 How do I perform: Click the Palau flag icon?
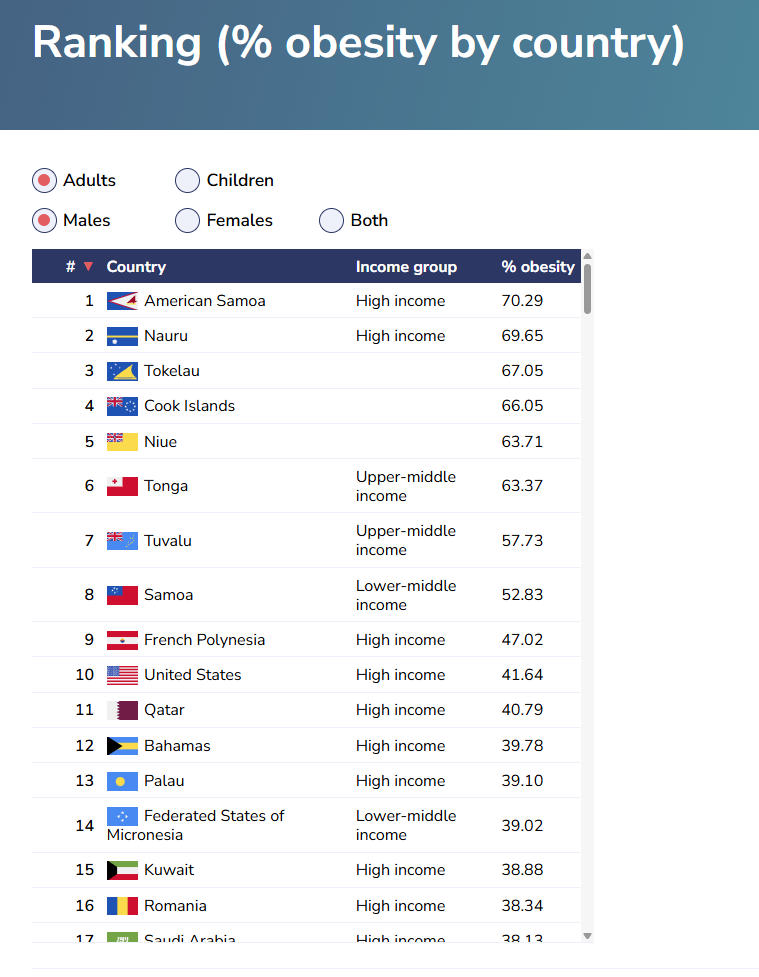point(122,781)
